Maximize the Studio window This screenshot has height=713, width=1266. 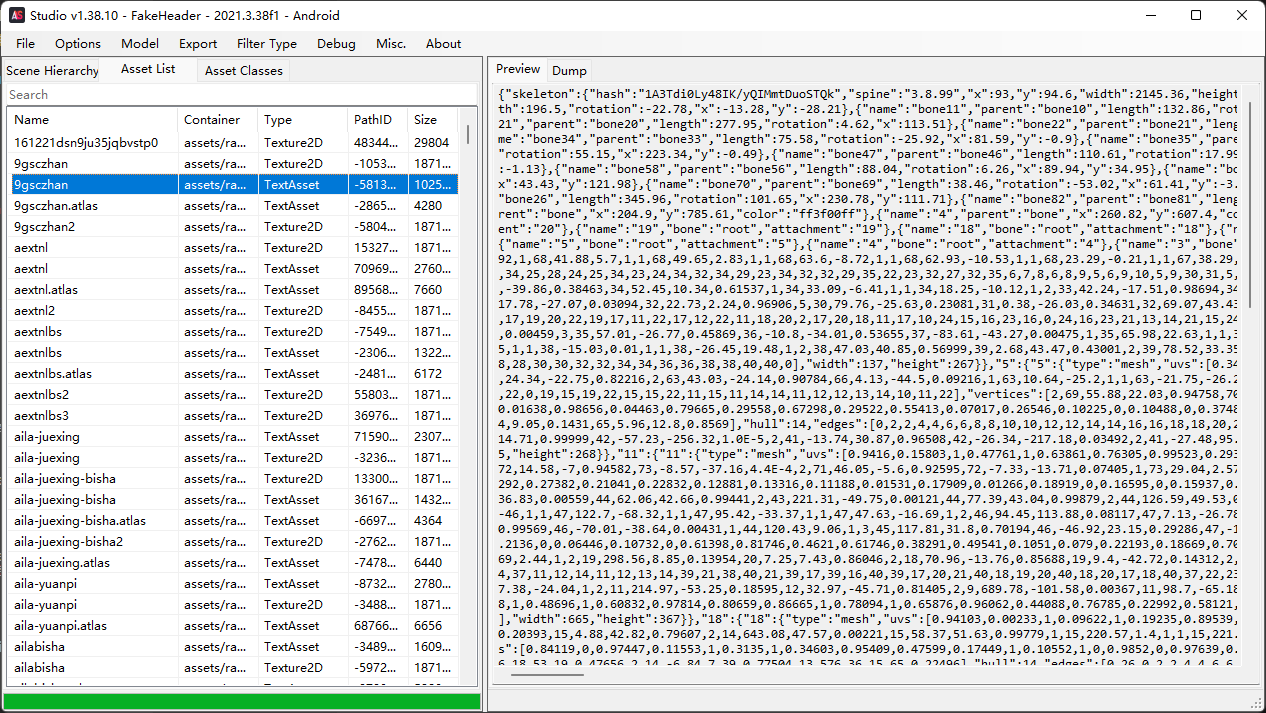pos(1196,15)
